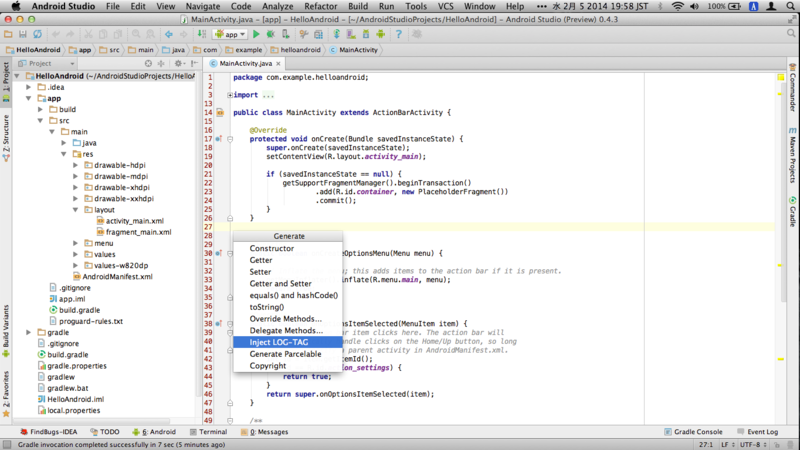Collapse the src folder
Viewport: 800px width, 450px height.
pyautogui.click(x=40, y=120)
